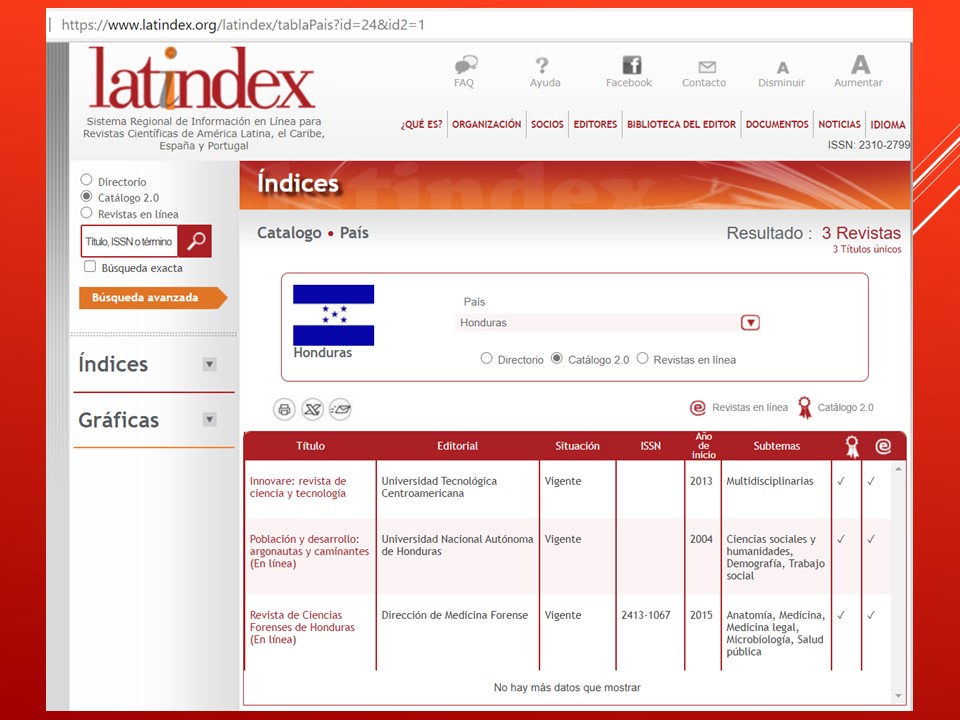
Task: Click ISSN value 2413-1067
Action: click(645, 615)
